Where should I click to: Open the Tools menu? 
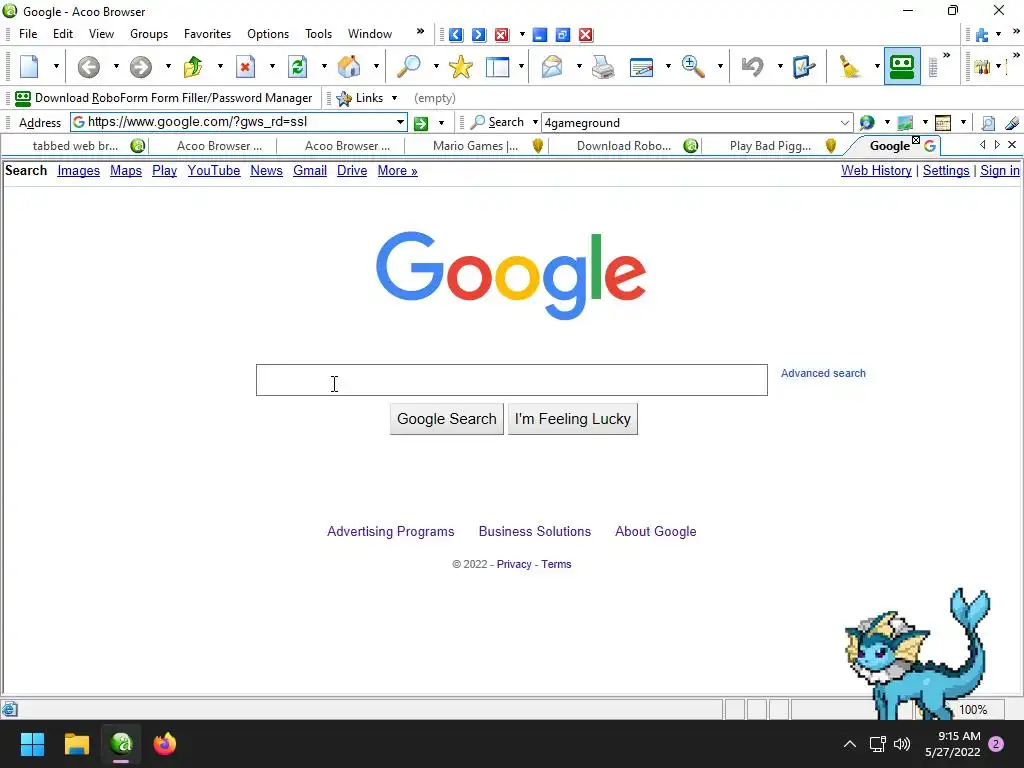[318, 34]
